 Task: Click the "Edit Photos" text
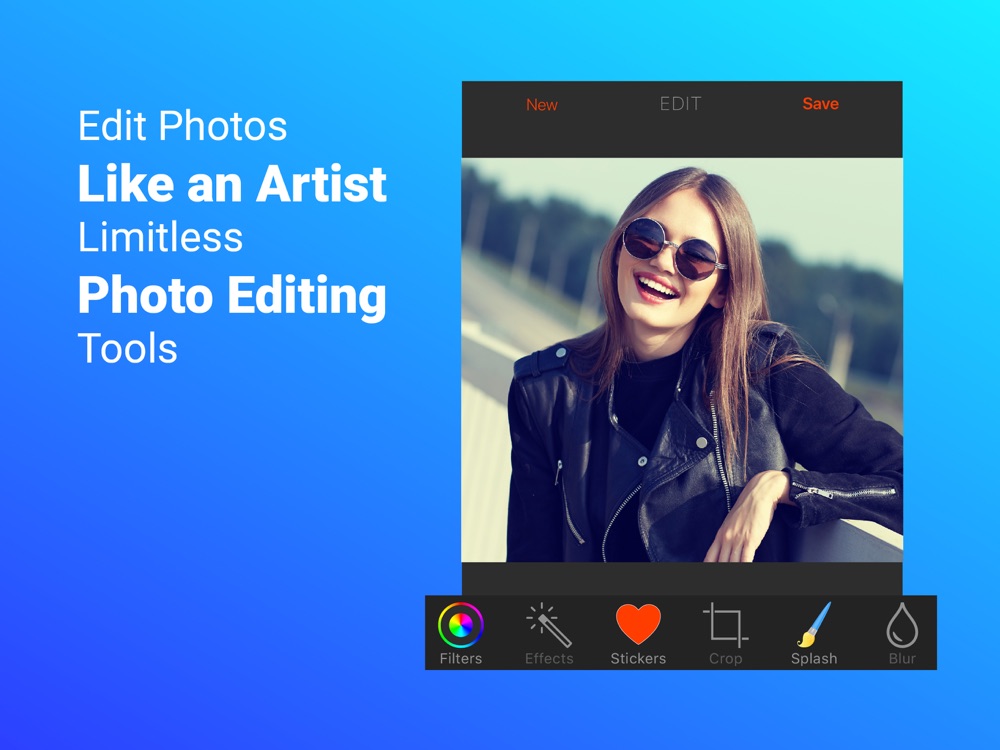(x=182, y=126)
